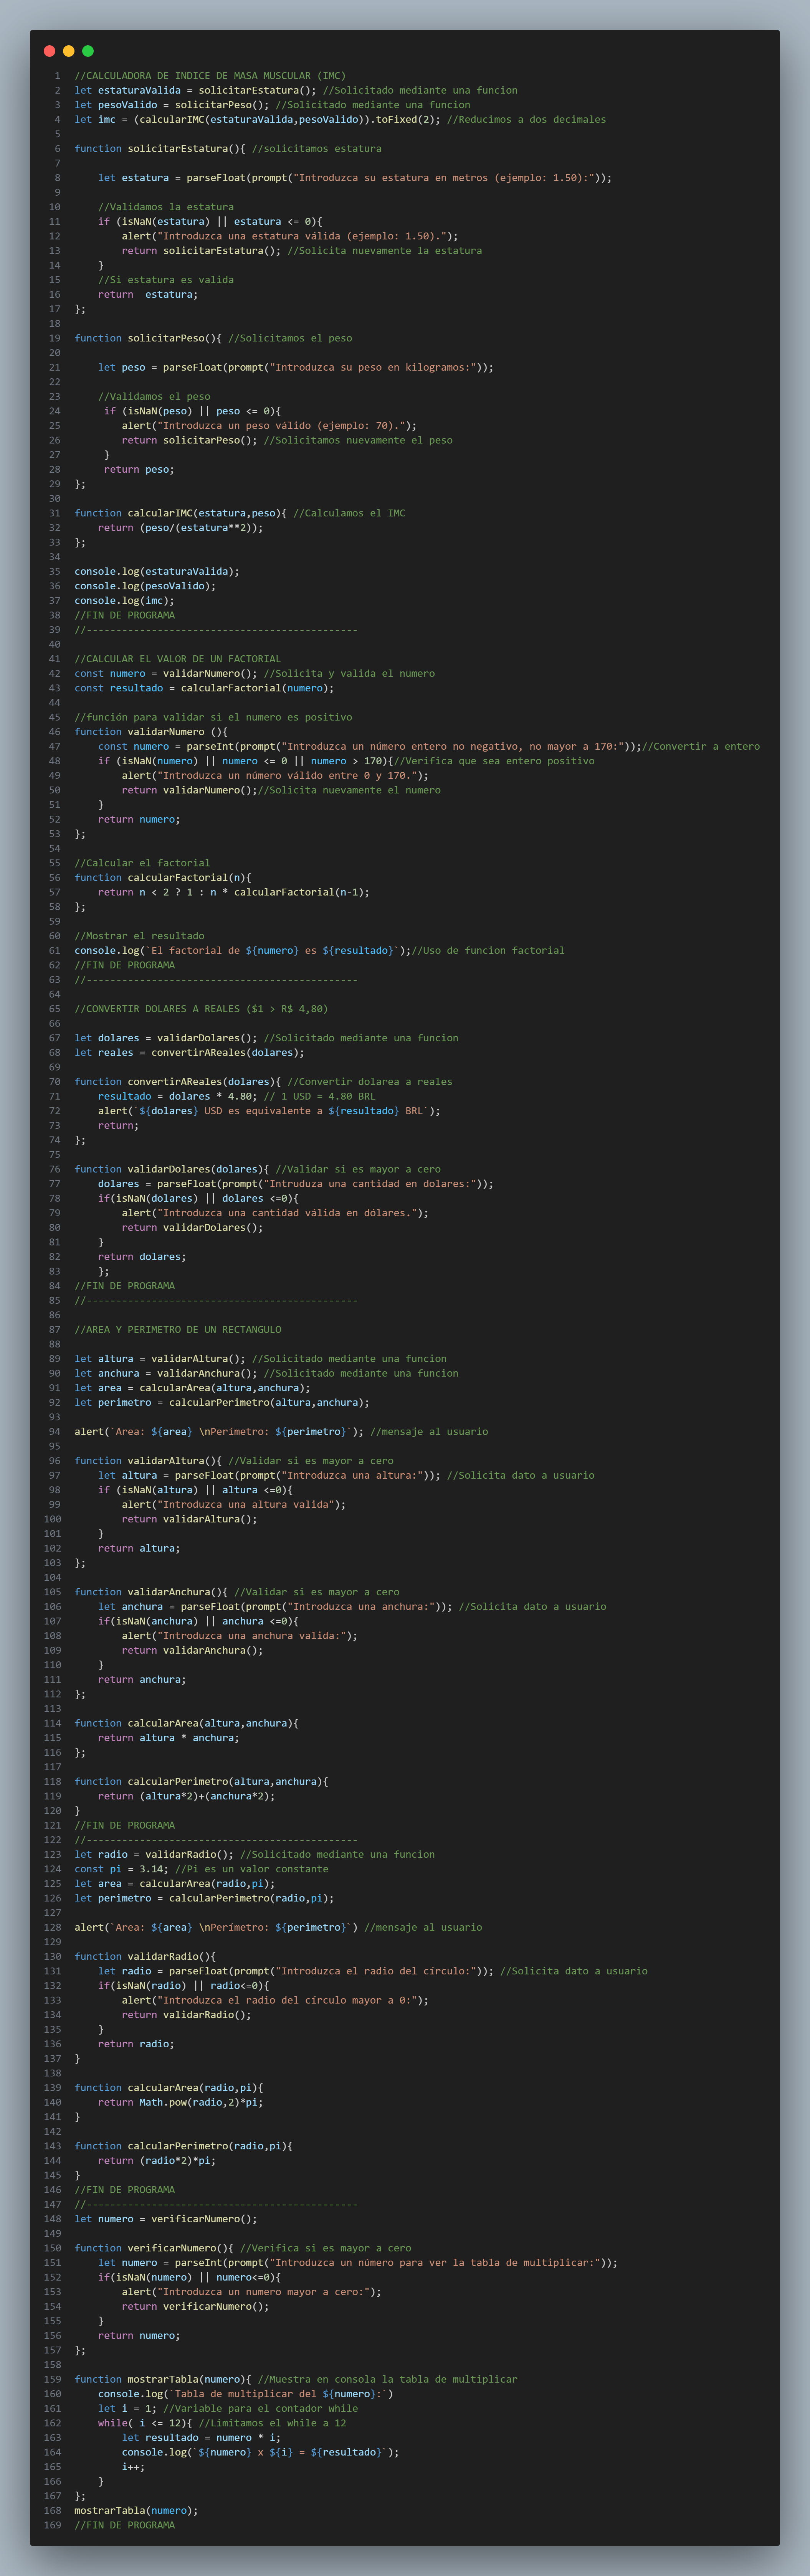This screenshot has height=2576, width=810.
Task: Click the prompt 'Introduzca su estatura en metros' line
Action: 355,178
